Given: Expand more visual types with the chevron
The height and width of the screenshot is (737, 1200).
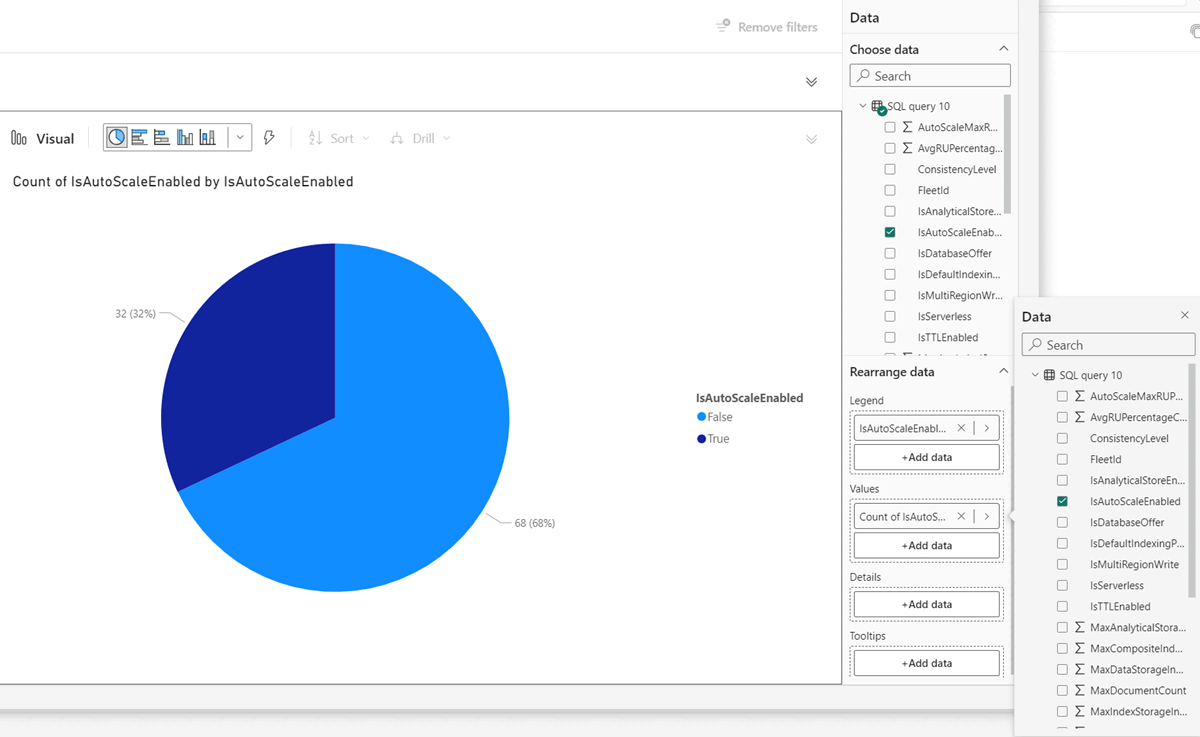Looking at the screenshot, I should click(x=238, y=138).
